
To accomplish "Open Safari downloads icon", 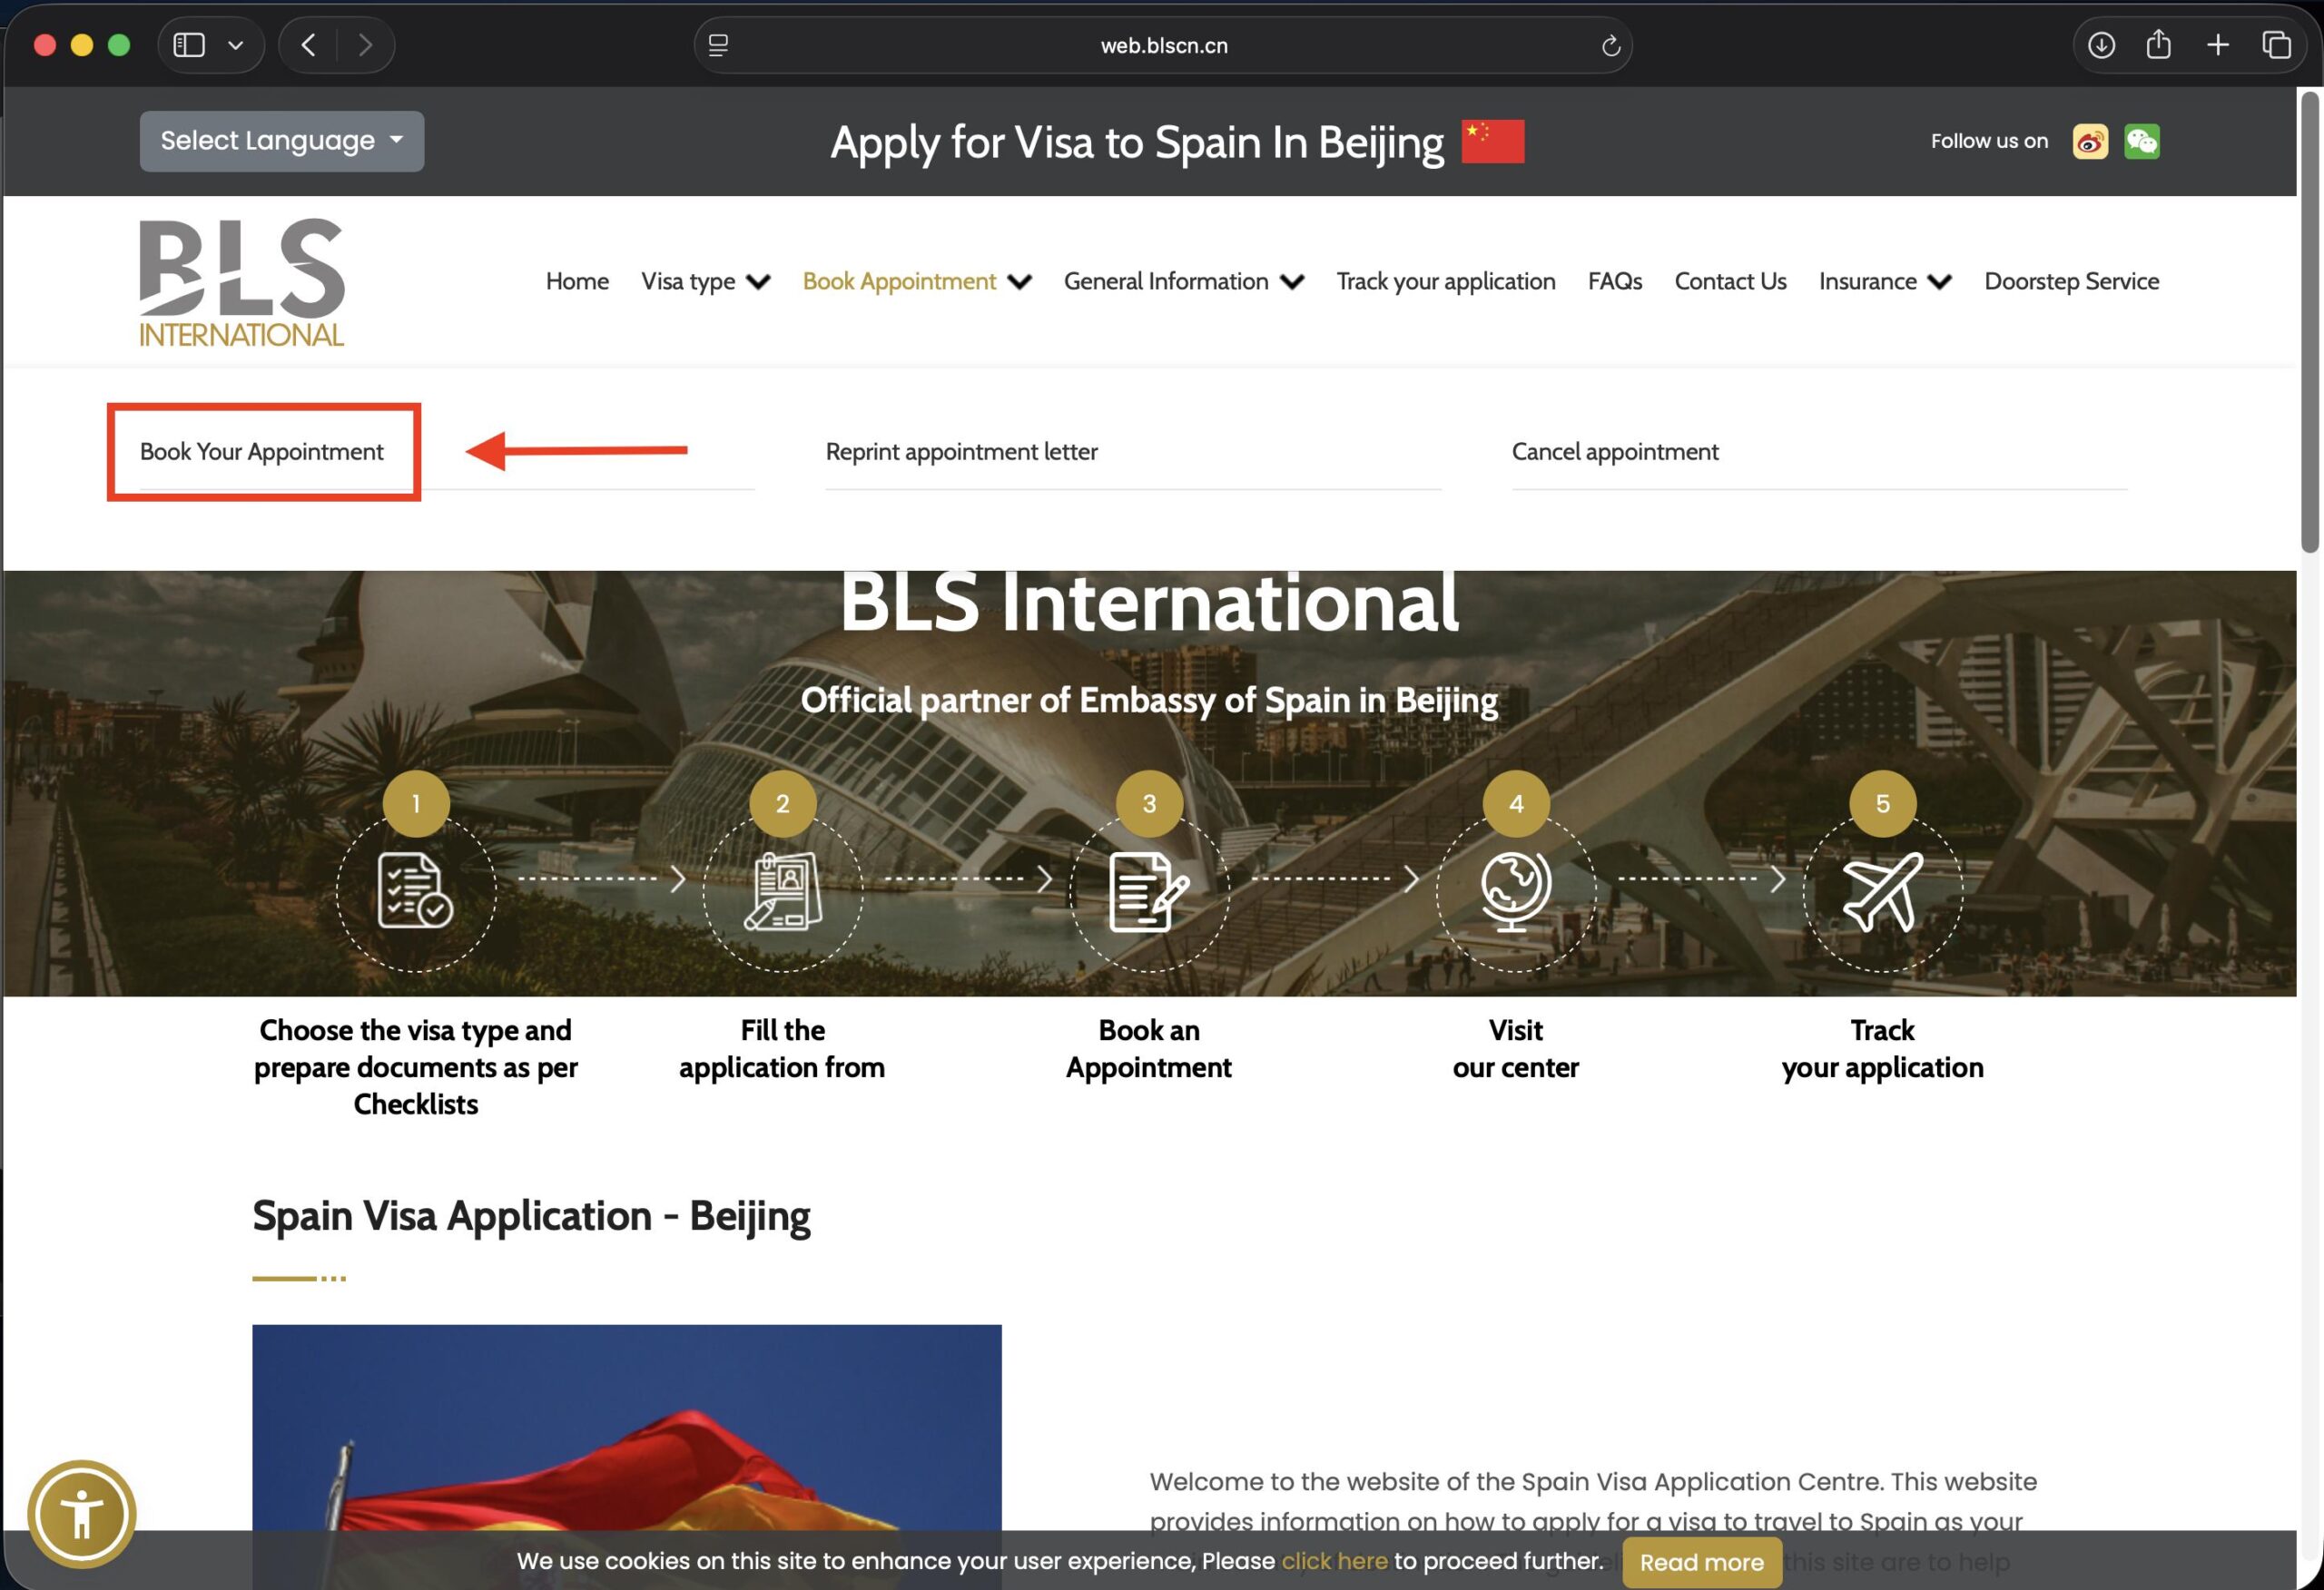I will (x=2101, y=45).
